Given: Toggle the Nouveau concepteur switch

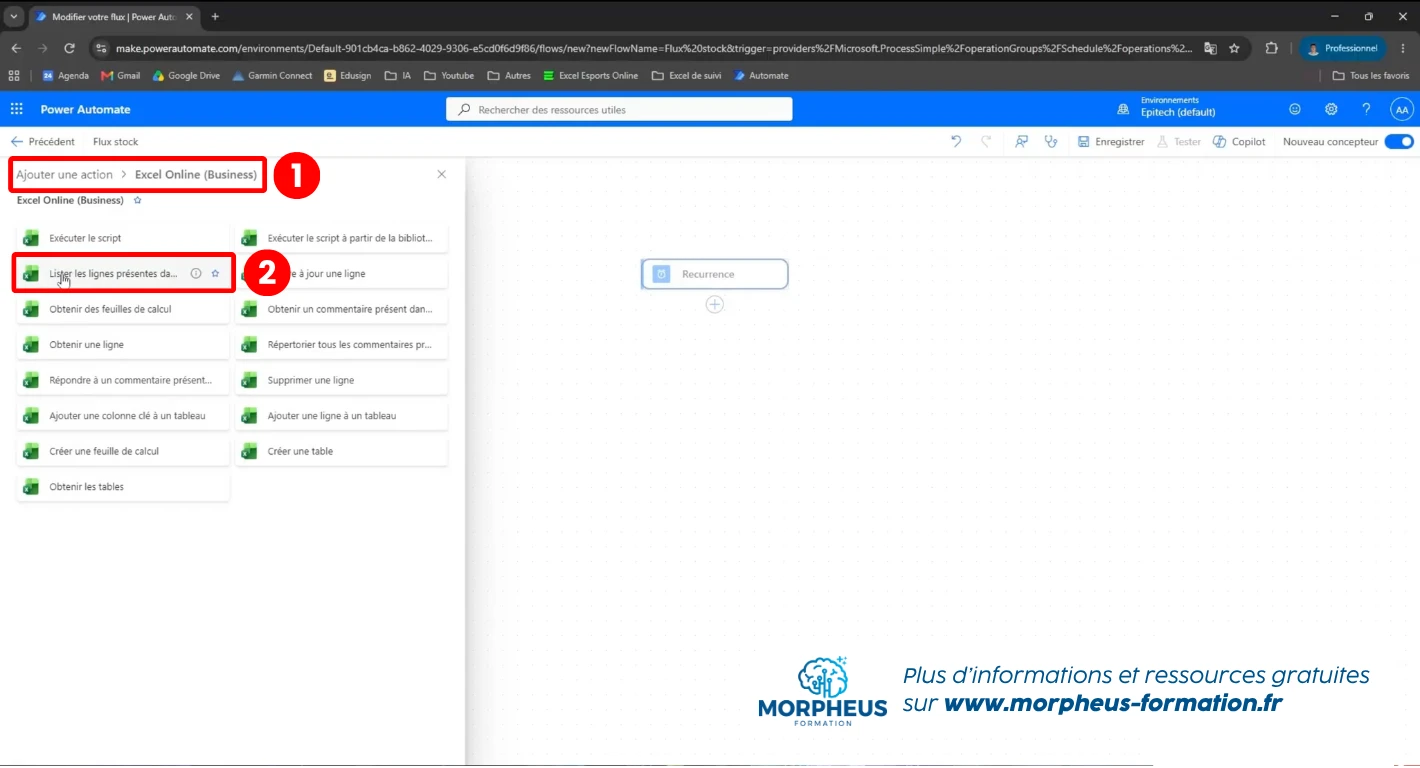Looking at the screenshot, I should pyautogui.click(x=1399, y=142).
